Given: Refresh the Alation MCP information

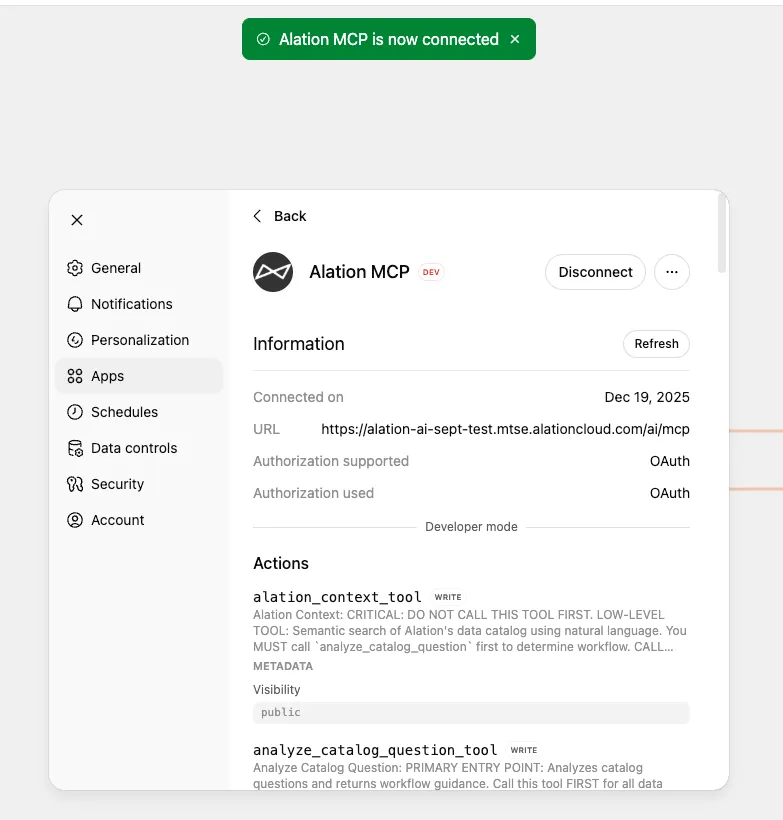Looking at the screenshot, I should [x=656, y=343].
